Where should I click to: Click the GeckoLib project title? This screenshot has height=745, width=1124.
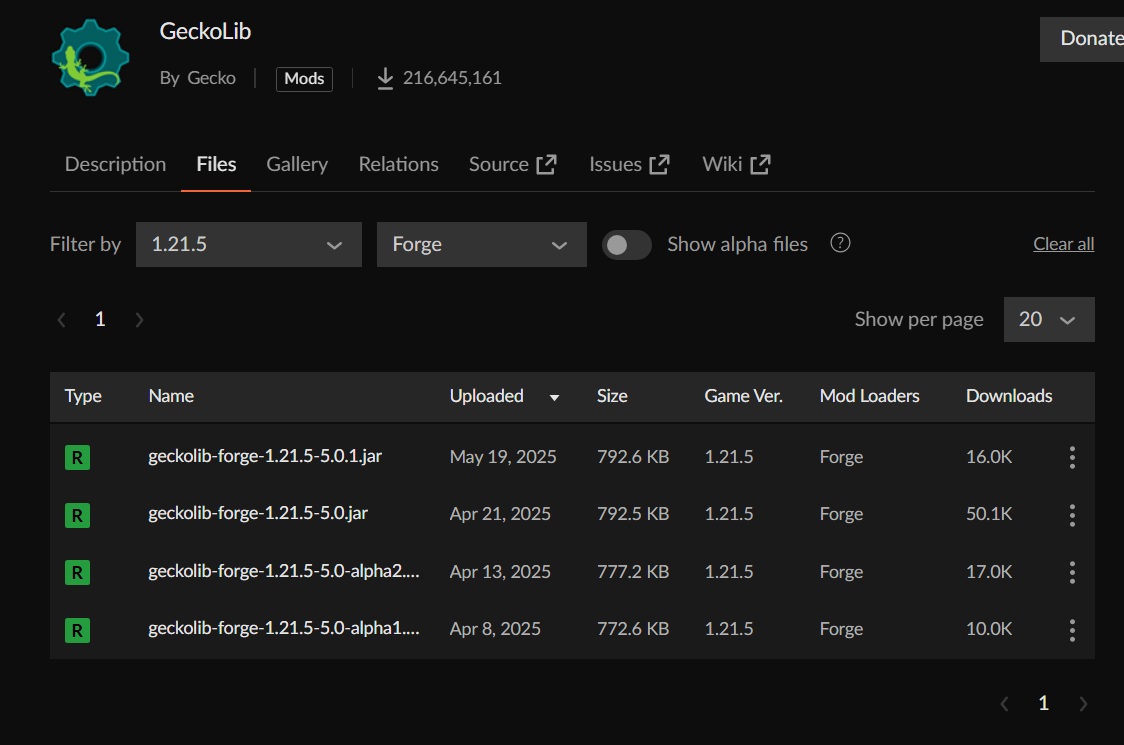click(205, 32)
